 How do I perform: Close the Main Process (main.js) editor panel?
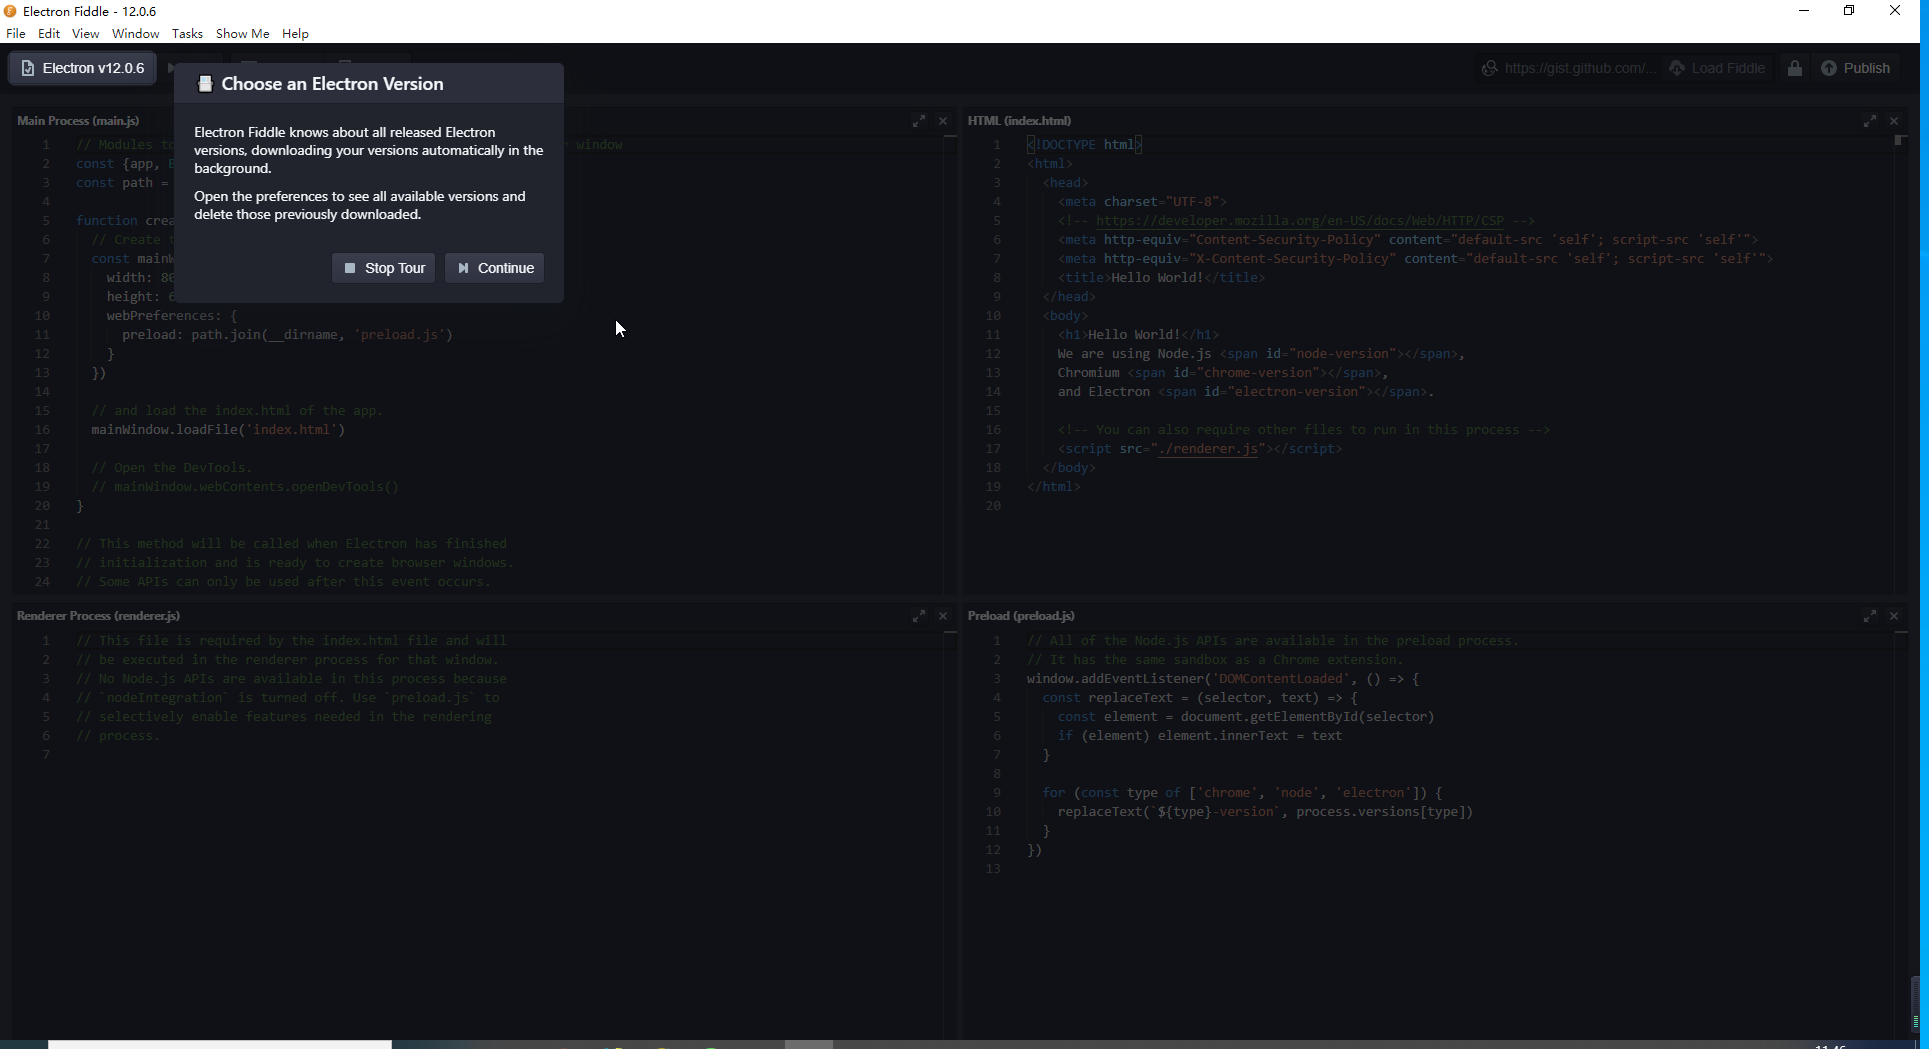[x=943, y=121]
